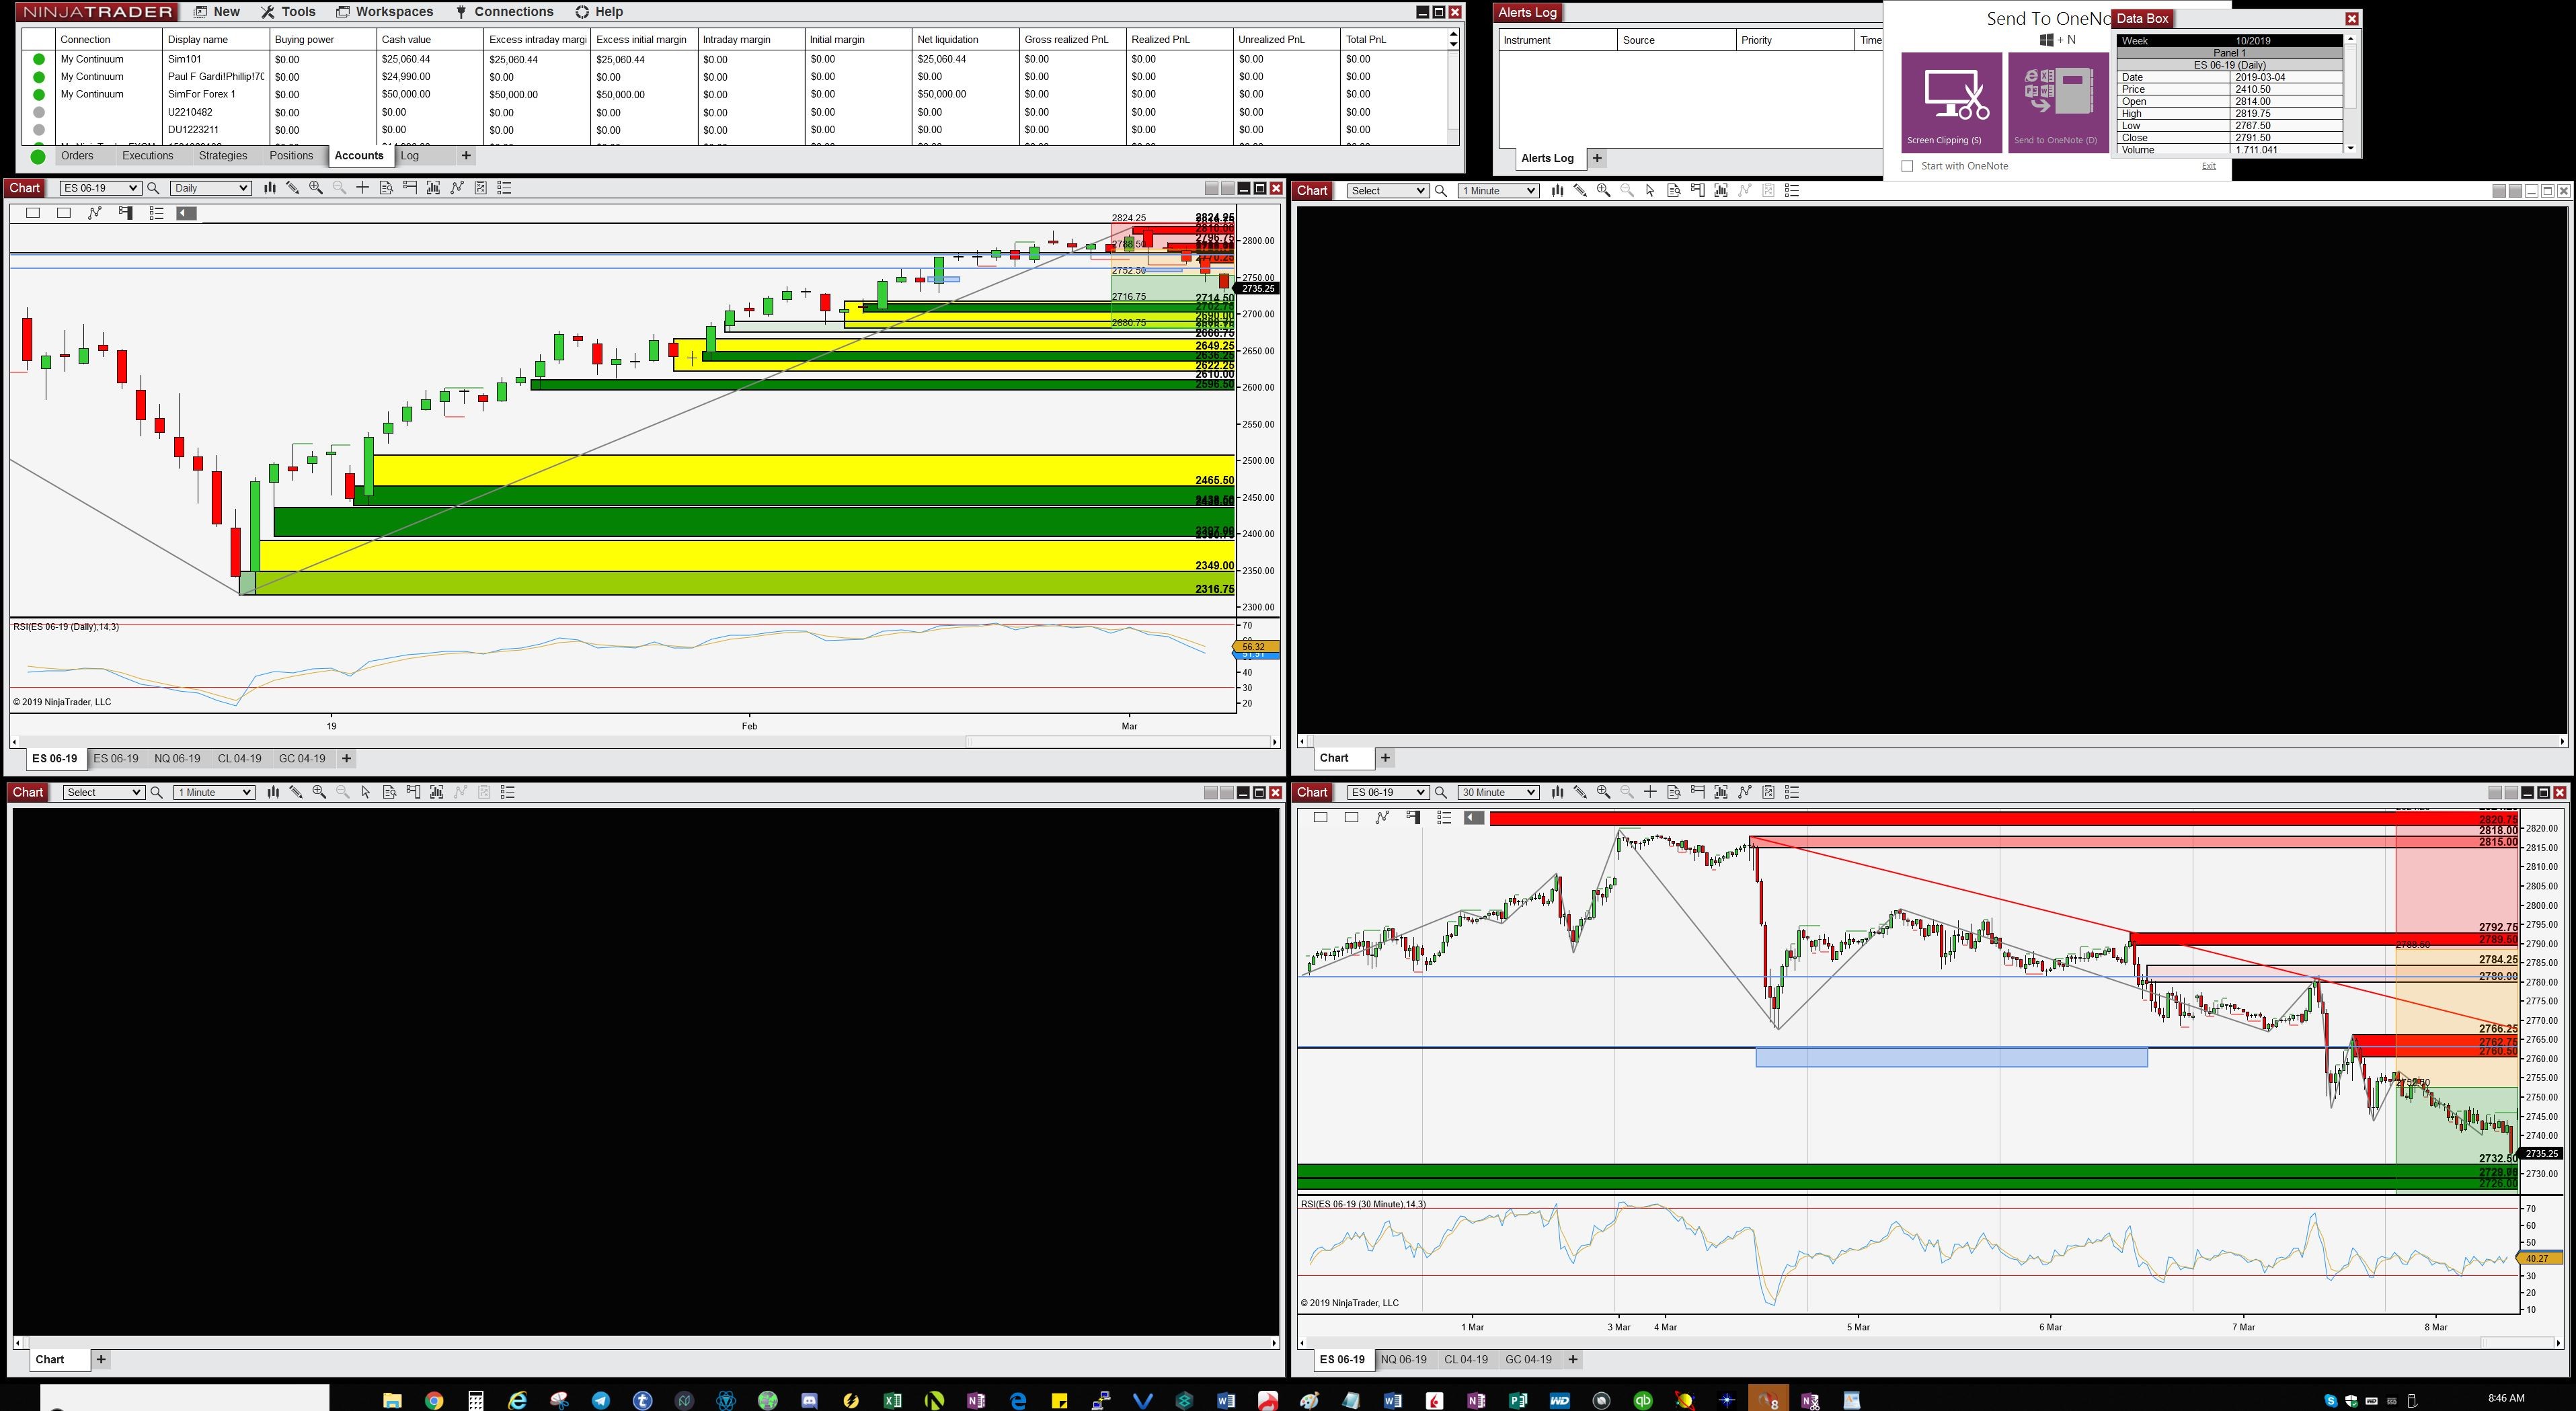The height and width of the screenshot is (1411, 2576).
Task: Open the Daily interval dropdown
Action: [243, 188]
